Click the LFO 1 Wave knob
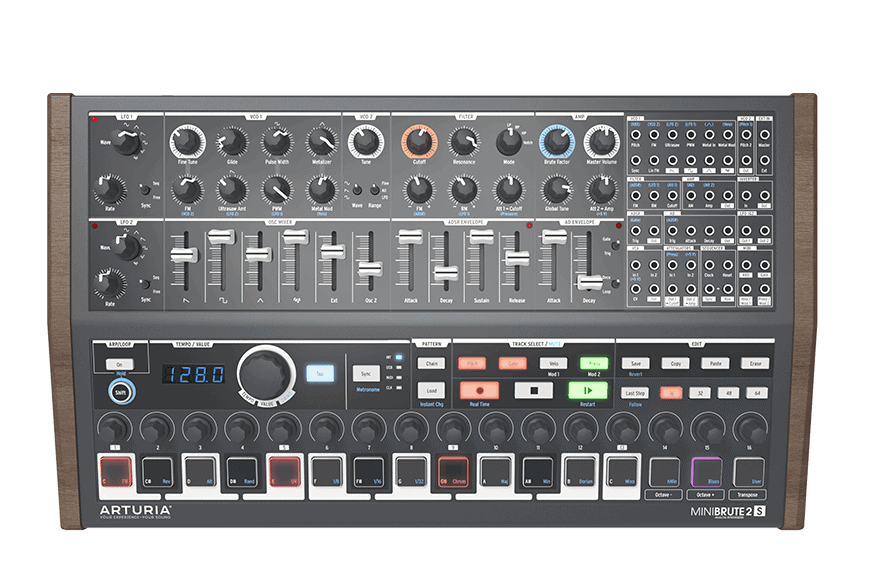This screenshot has width=878, height=576. pyautogui.click(x=125, y=142)
